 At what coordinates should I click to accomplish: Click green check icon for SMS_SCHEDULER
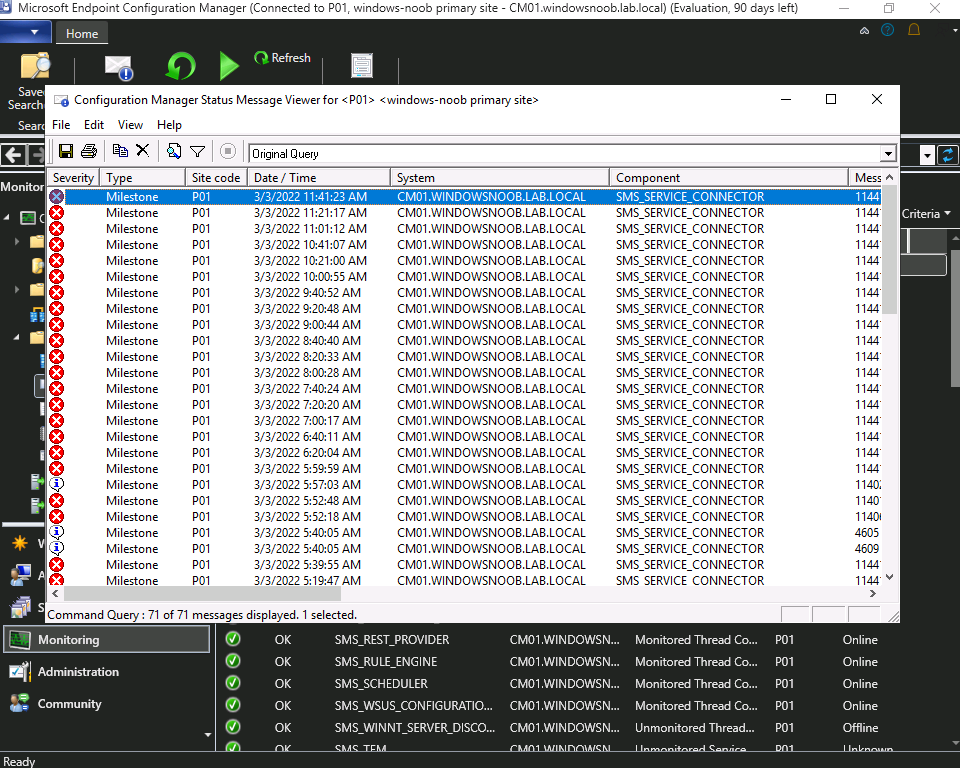click(x=233, y=683)
